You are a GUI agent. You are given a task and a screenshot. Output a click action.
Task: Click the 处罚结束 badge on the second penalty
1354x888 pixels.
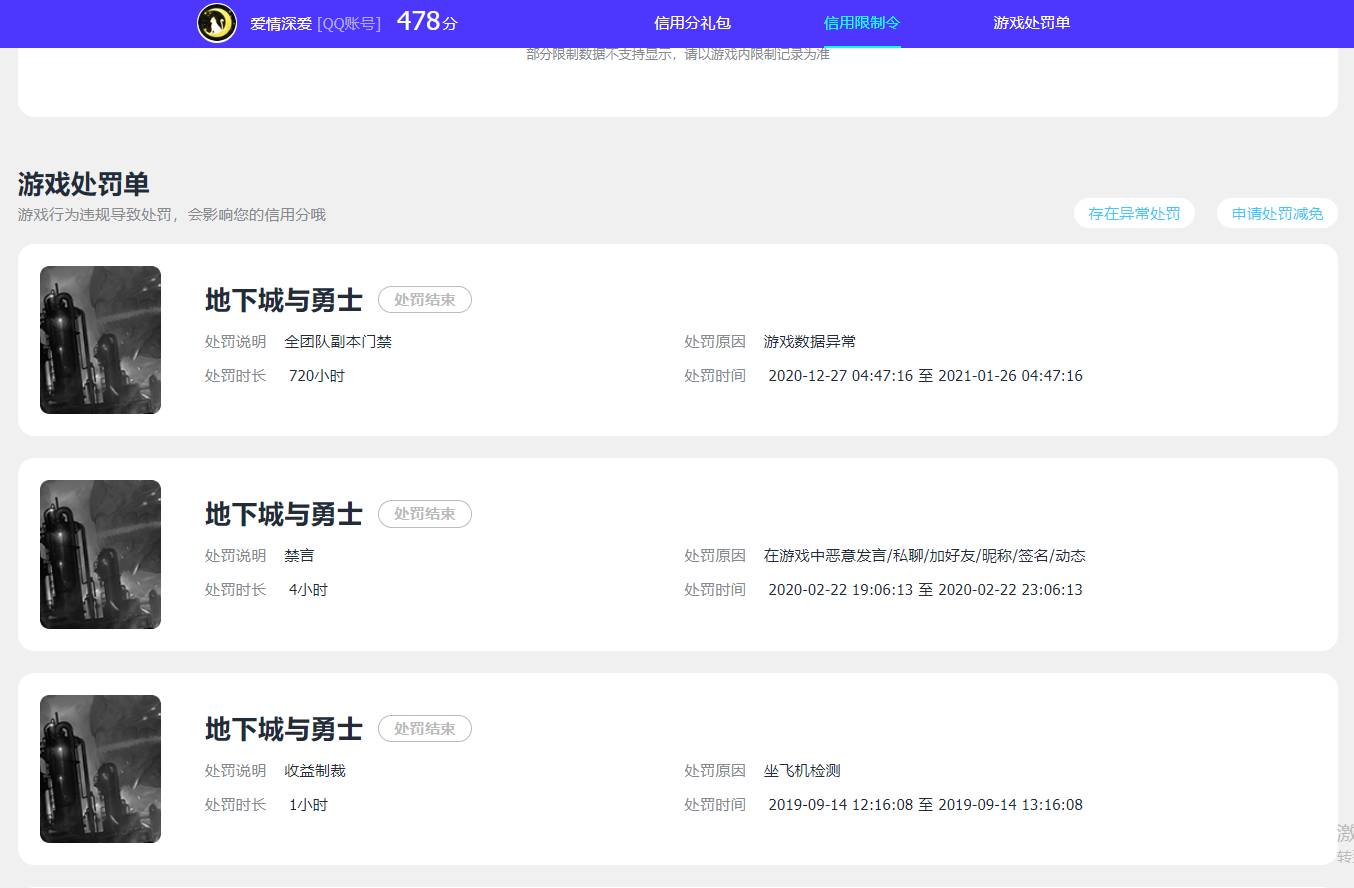point(424,514)
